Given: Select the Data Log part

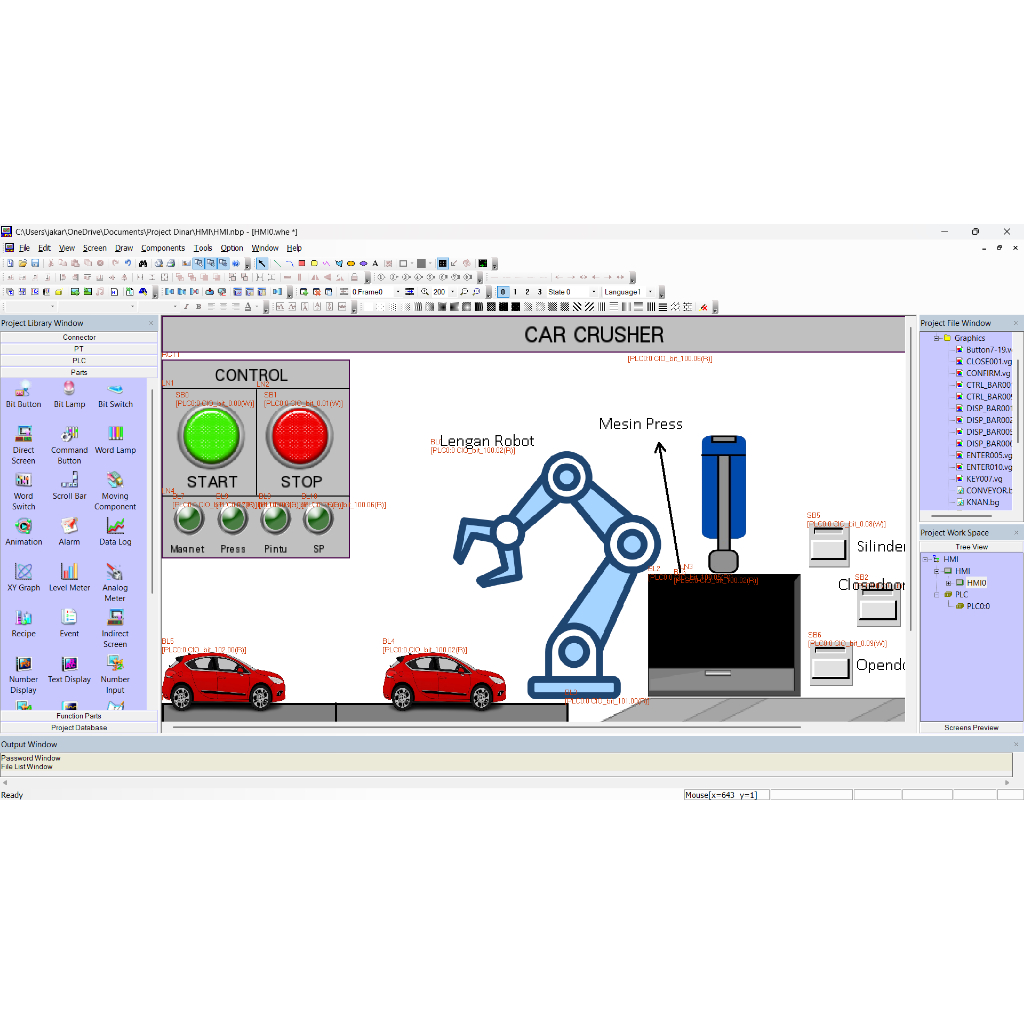Looking at the screenshot, I should coord(115,535).
